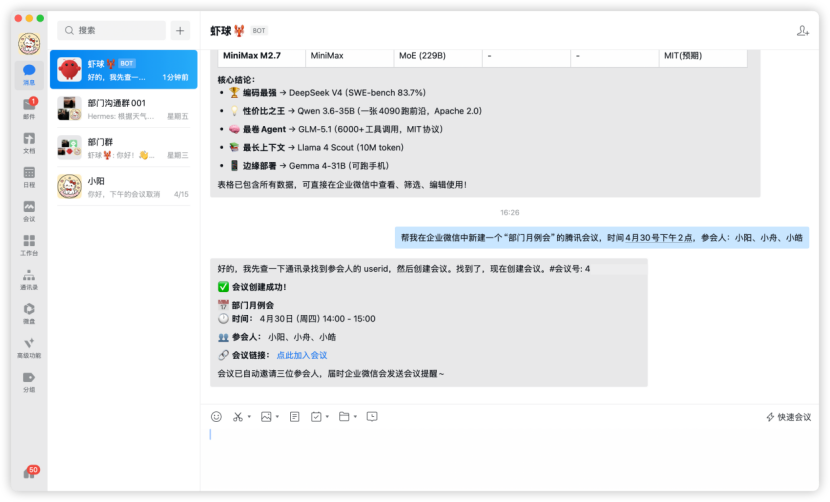The height and width of the screenshot is (502, 830).
Task: Start a 快速会议 quick meeting
Action: pos(789,417)
